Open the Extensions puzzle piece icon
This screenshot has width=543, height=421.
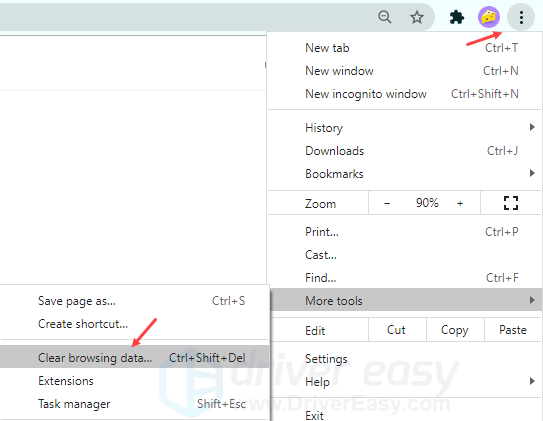coord(457,17)
